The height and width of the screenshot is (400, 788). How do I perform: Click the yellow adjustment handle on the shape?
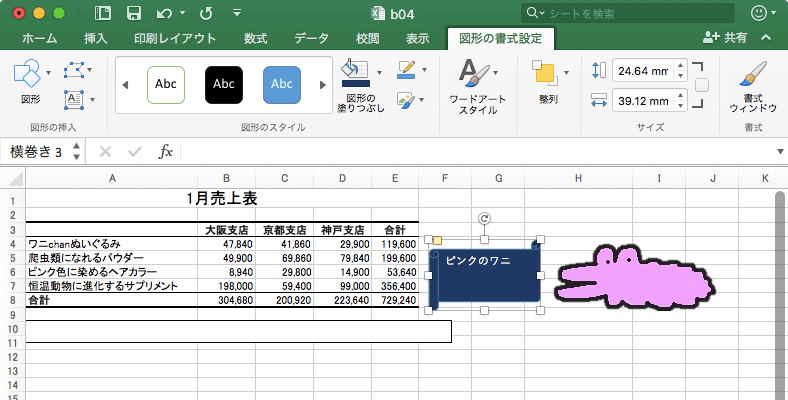click(x=437, y=241)
